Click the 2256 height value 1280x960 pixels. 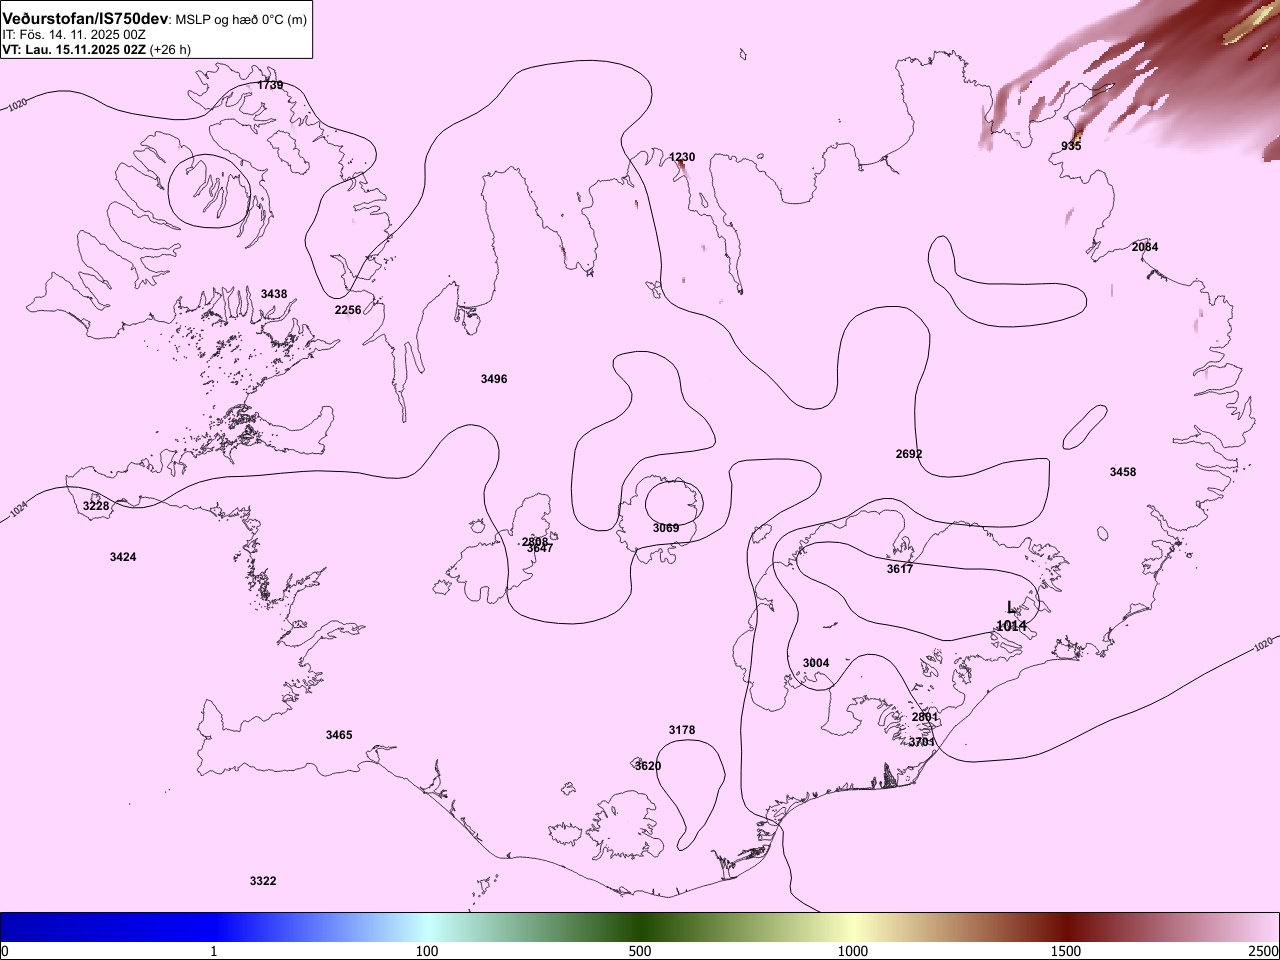pos(348,311)
